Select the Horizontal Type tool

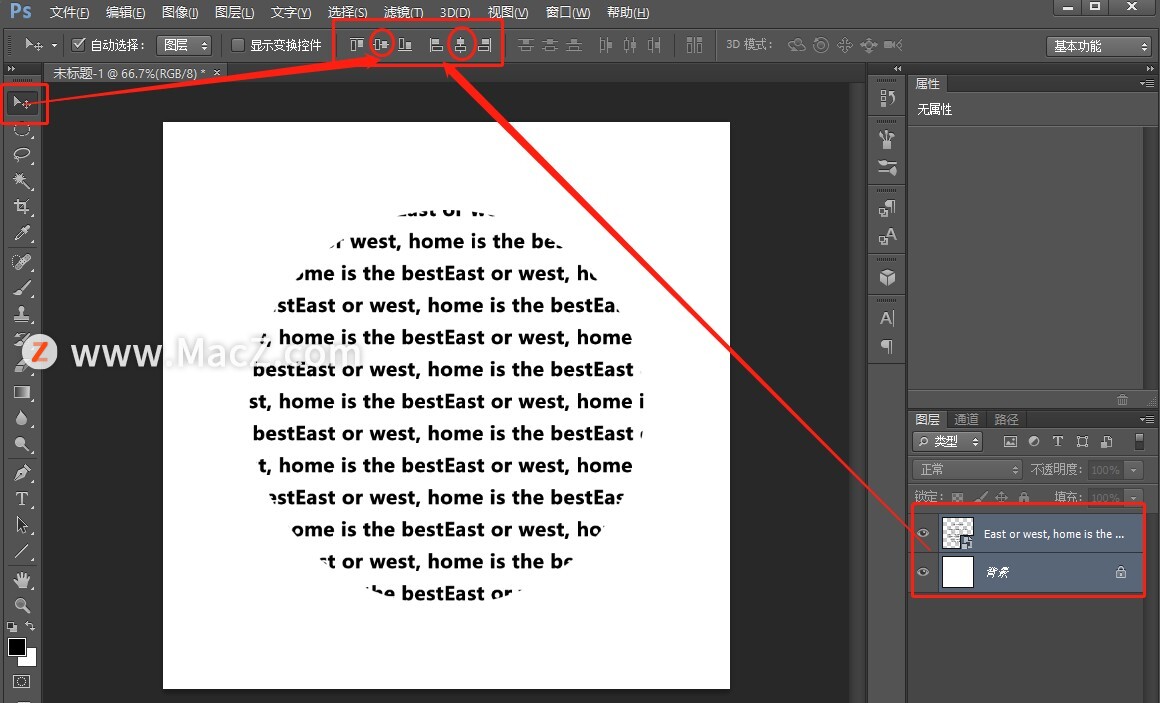(22, 499)
